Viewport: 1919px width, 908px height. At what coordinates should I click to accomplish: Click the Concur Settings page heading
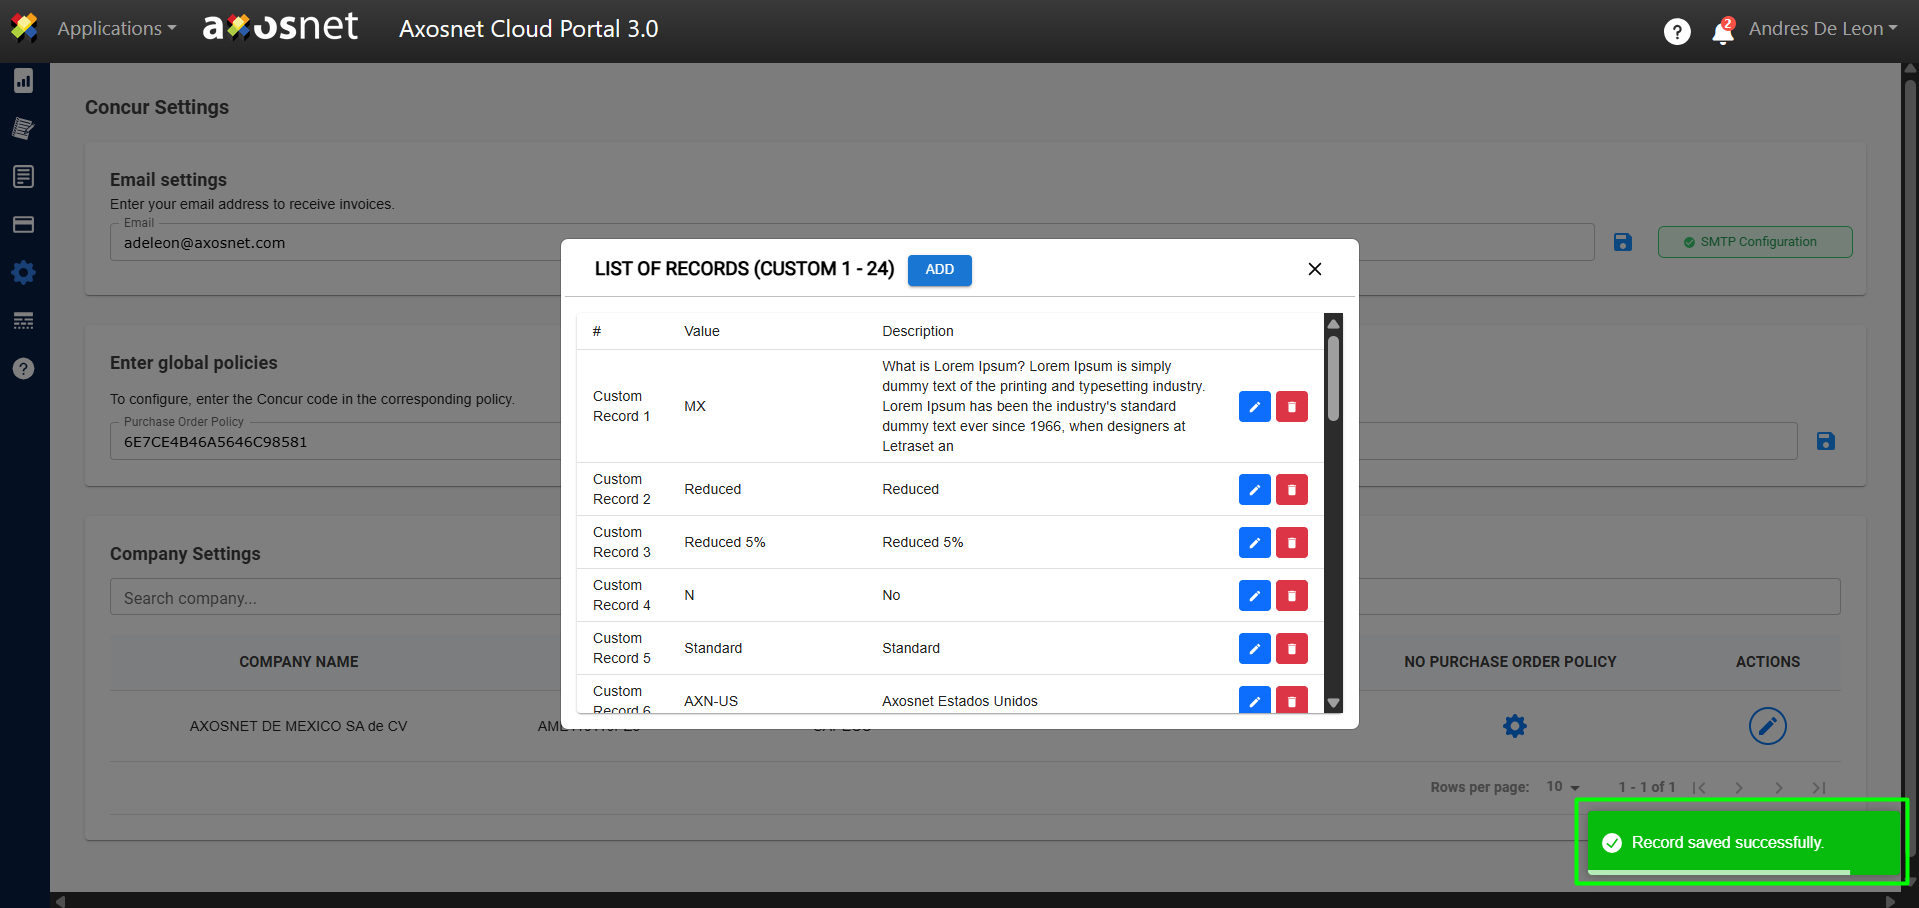pos(157,107)
